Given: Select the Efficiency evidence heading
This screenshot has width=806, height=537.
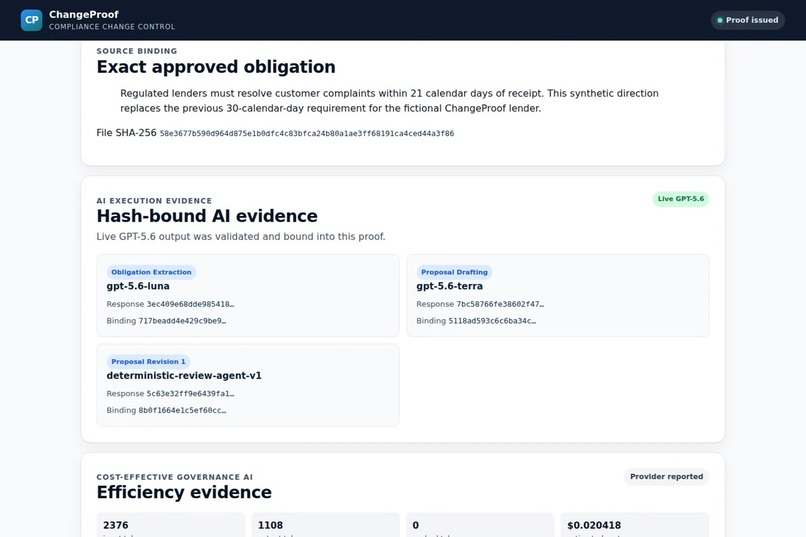Looking at the screenshot, I should (184, 492).
